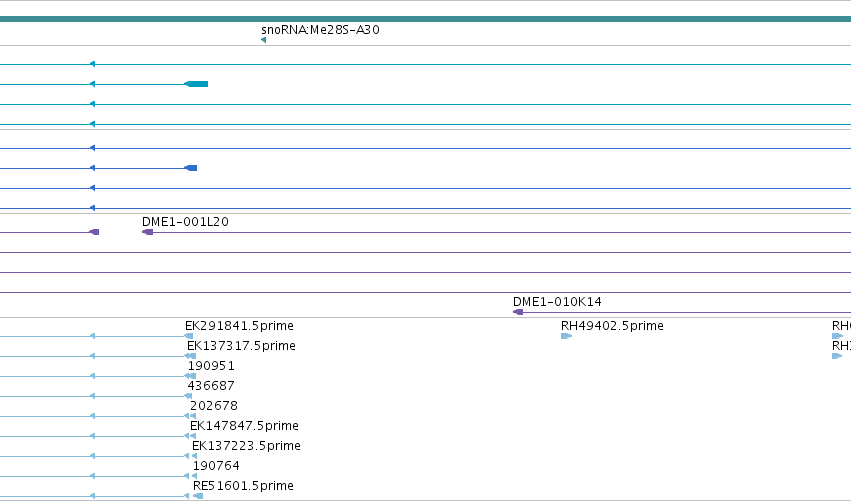Select the DME1-010K14 purple arrow glyph
This screenshot has height=501, width=851.
(518, 312)
